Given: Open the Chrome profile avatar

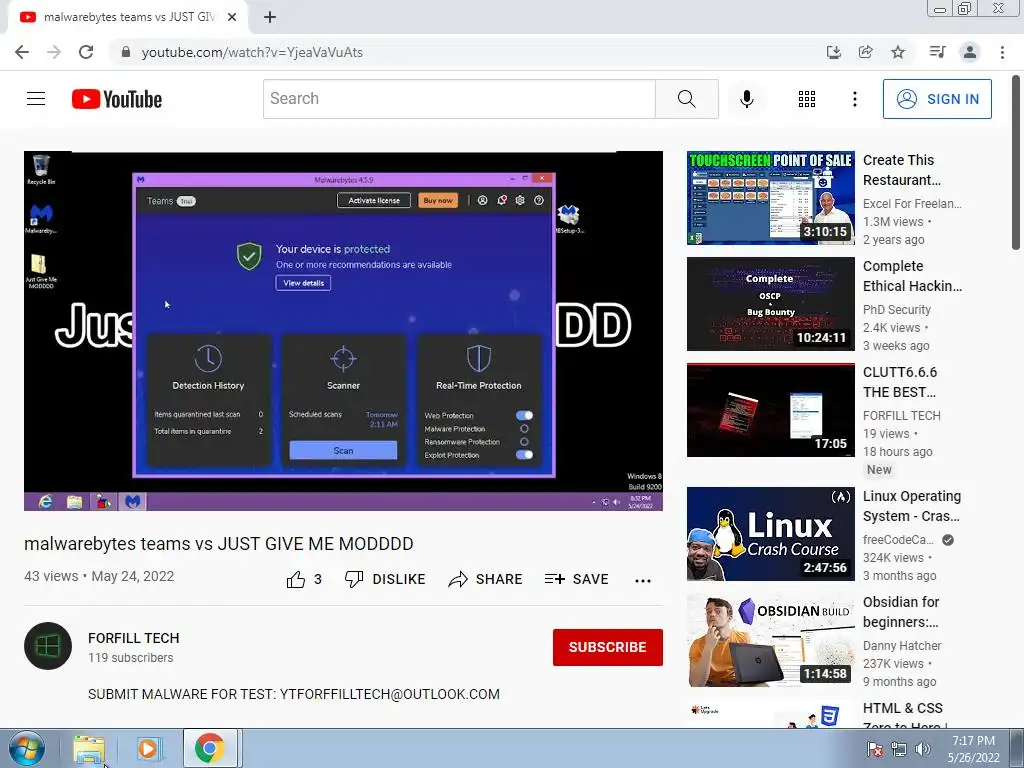Looking at the screenshot, I should [970, 52].
